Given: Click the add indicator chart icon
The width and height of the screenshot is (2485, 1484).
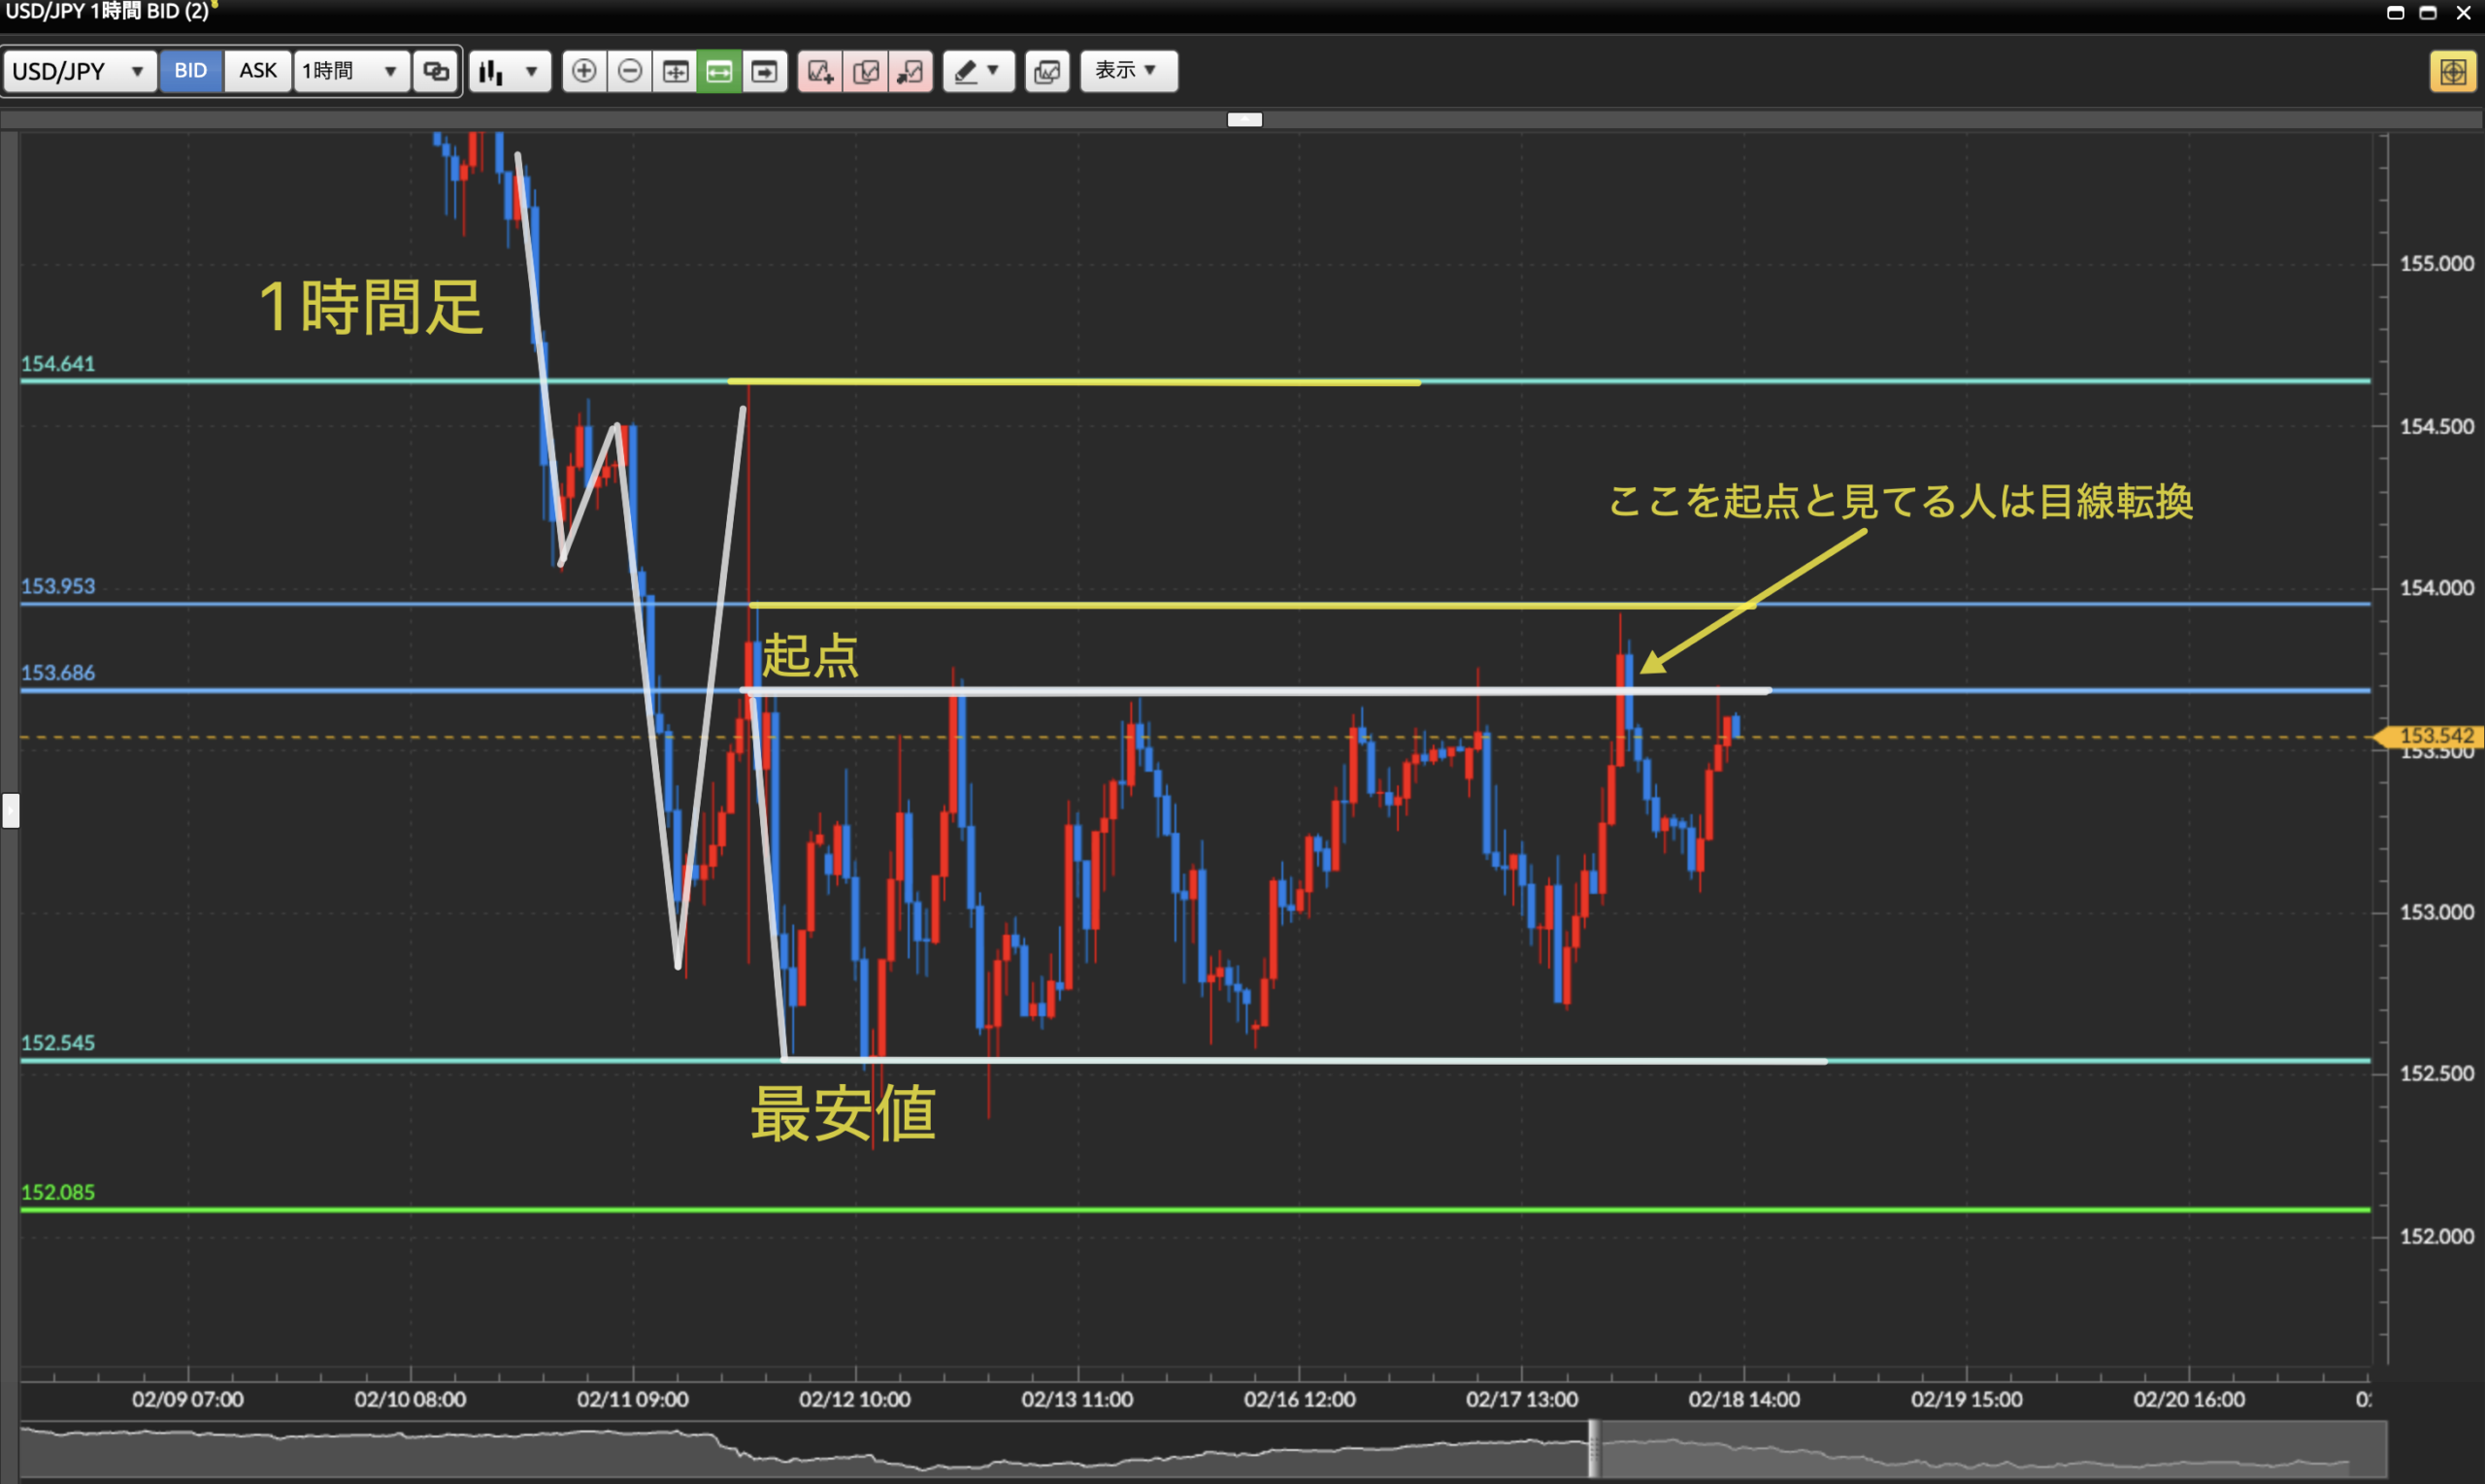Looking at the screenshot, I should 820,71.
